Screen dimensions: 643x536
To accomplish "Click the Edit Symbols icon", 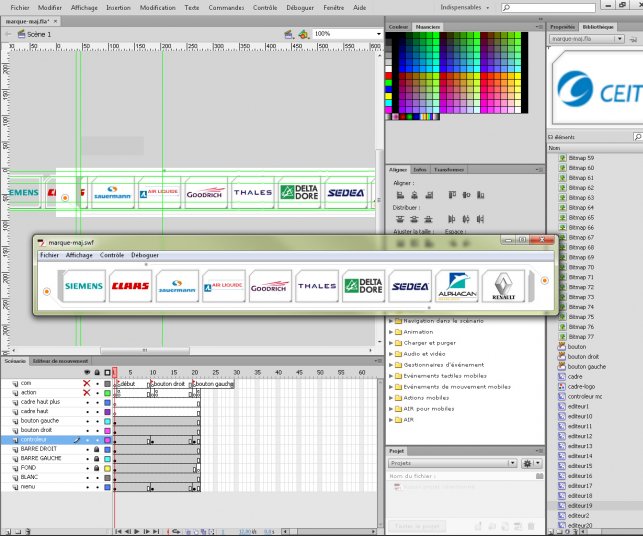I will click(x=302, y=33).
